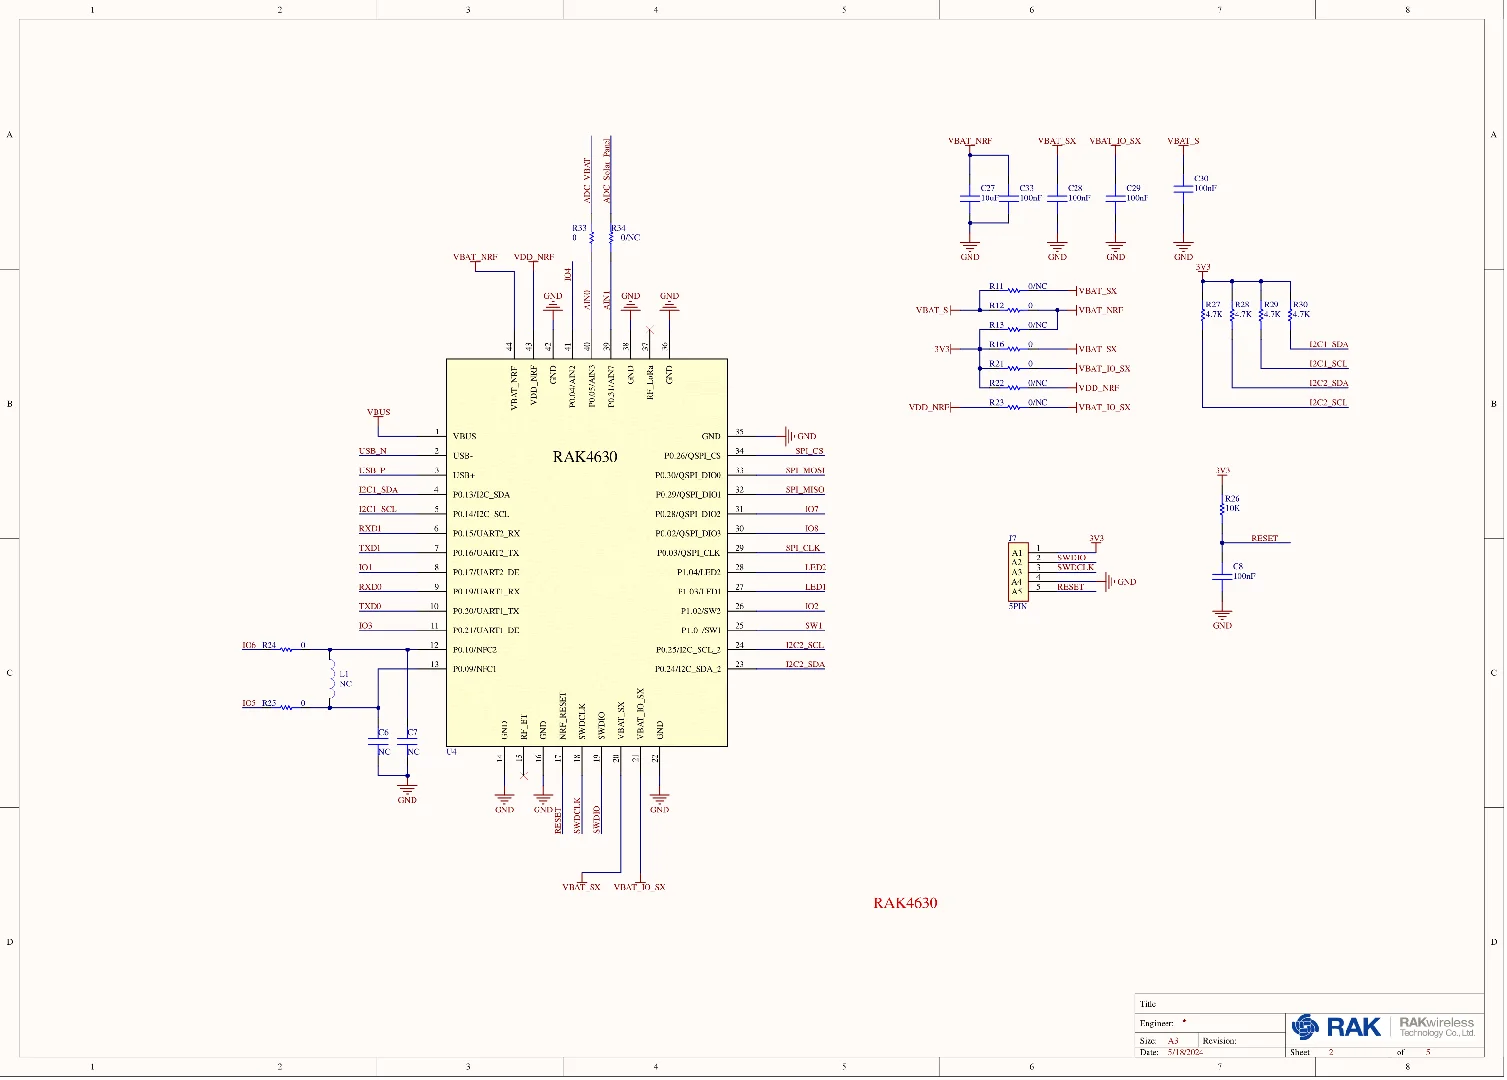The width and height of the screenshot is (1507, 1080).
Task: Select the ADC_VBAT vertical net label
Action: click(588, 180)
